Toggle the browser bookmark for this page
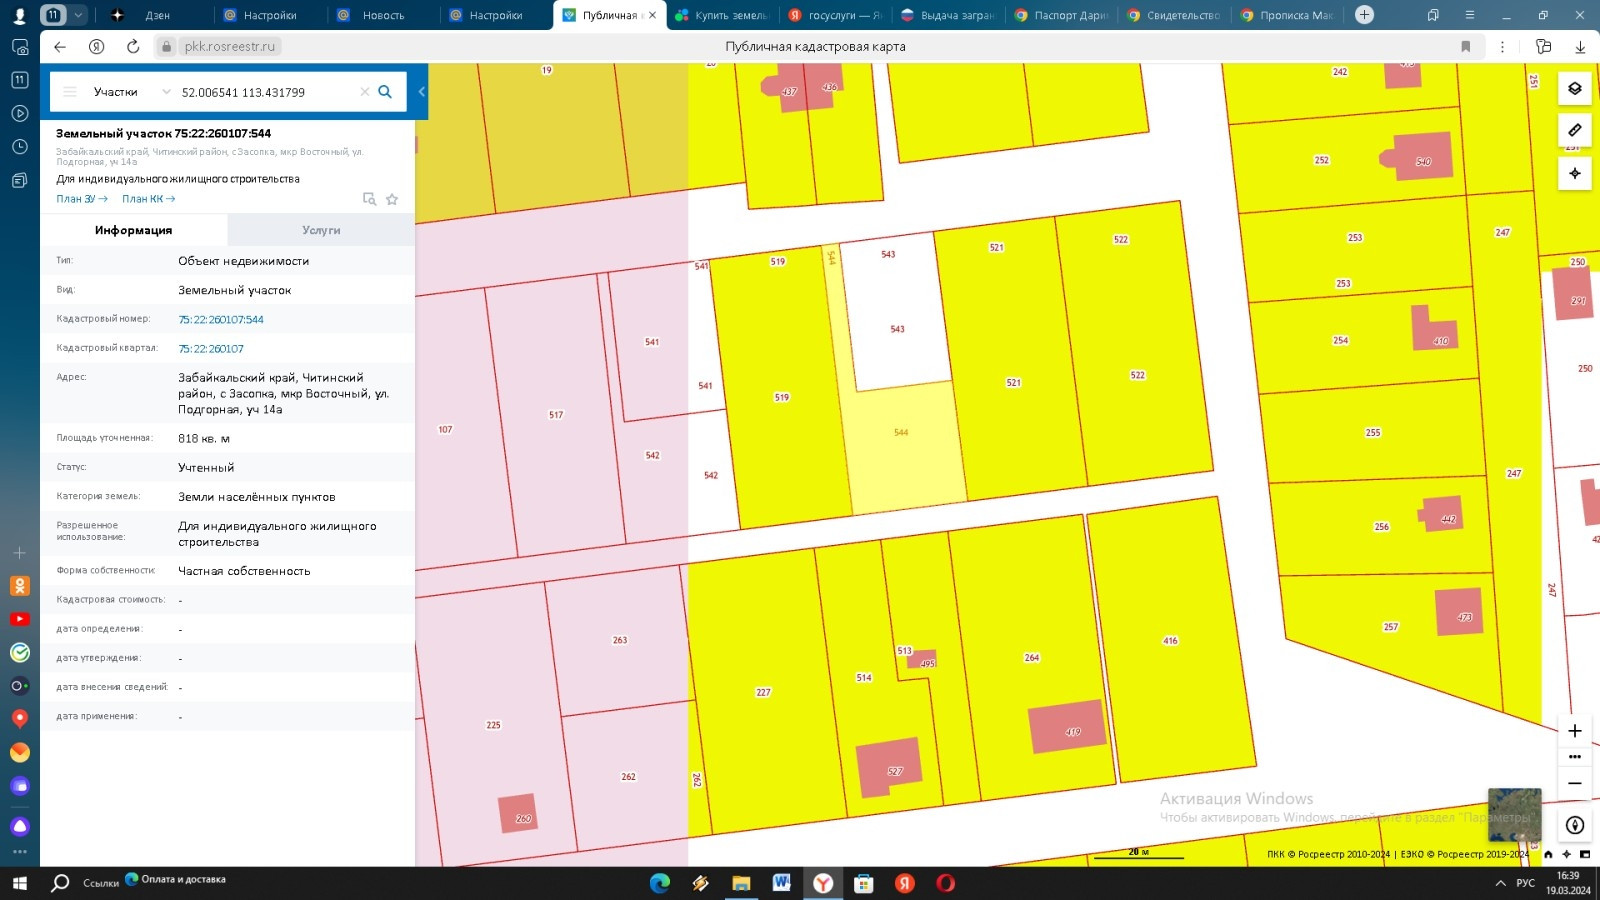Image resolution: width=1600 pixels, height=900 pixels. pyautogui.click(x=1465, y=47)
